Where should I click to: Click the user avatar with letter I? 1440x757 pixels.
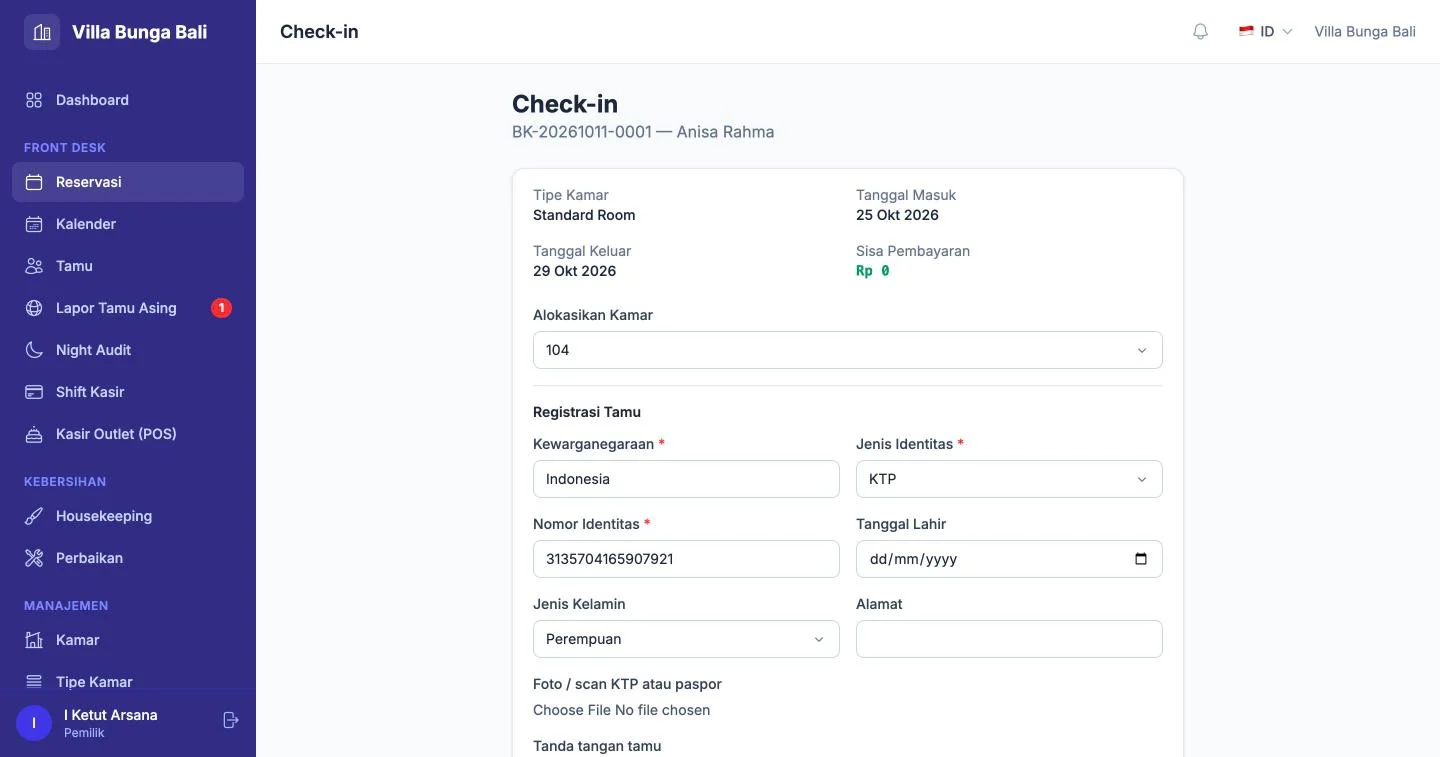click(x=34, y=723)
